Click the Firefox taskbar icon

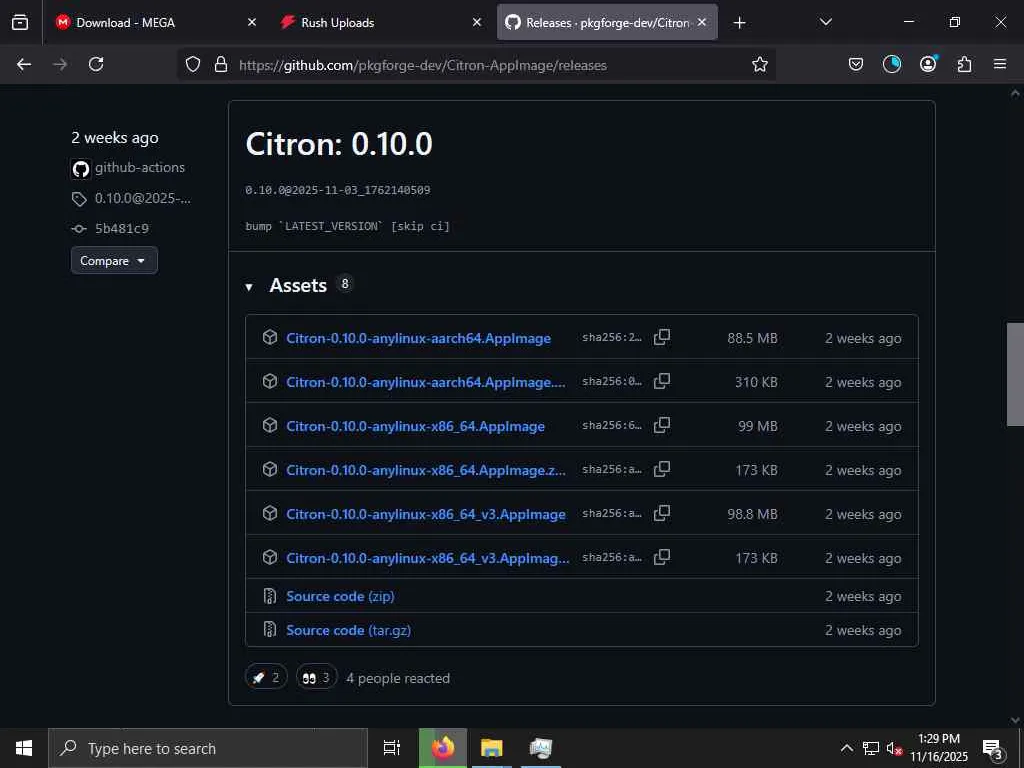tap(443, 748)
